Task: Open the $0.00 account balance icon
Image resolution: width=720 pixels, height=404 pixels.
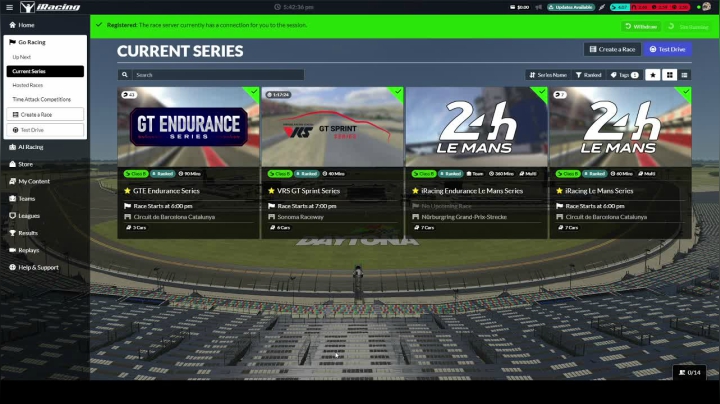Action: pyautogui.click(x=519, y=7)
